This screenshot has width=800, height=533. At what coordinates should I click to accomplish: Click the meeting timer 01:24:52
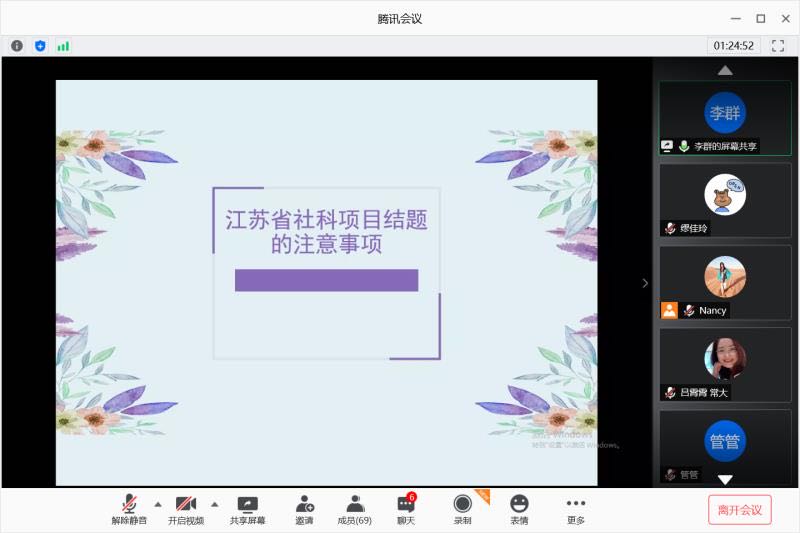[734, 46]
